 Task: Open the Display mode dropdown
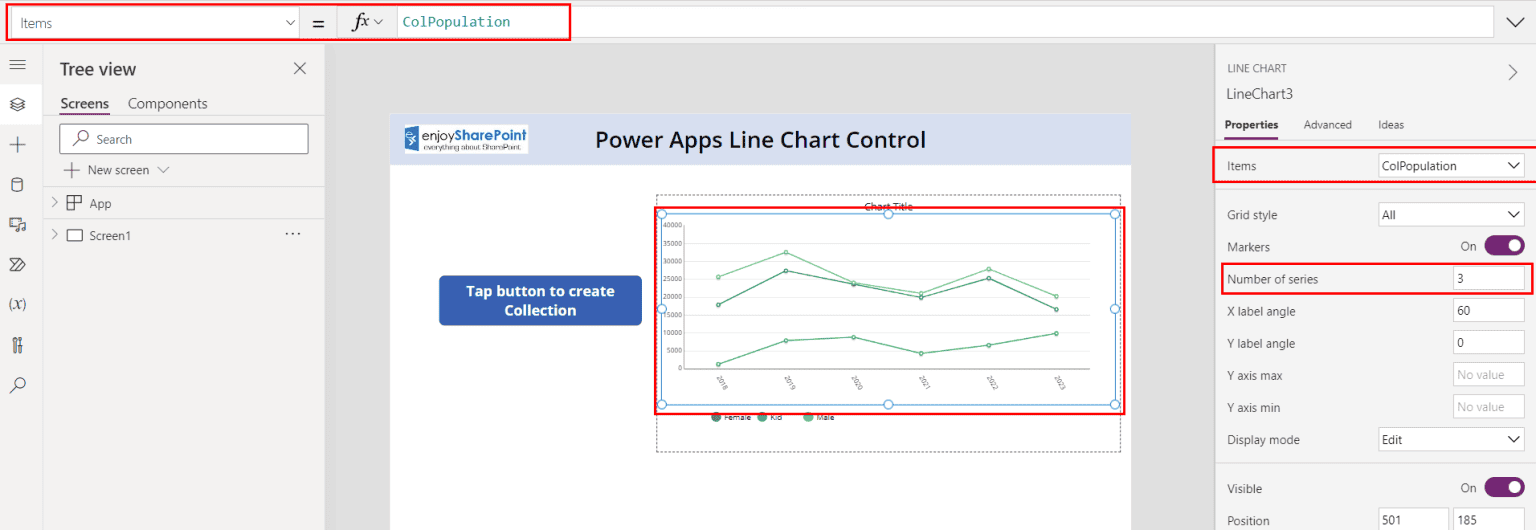(x=1450, y=439)
